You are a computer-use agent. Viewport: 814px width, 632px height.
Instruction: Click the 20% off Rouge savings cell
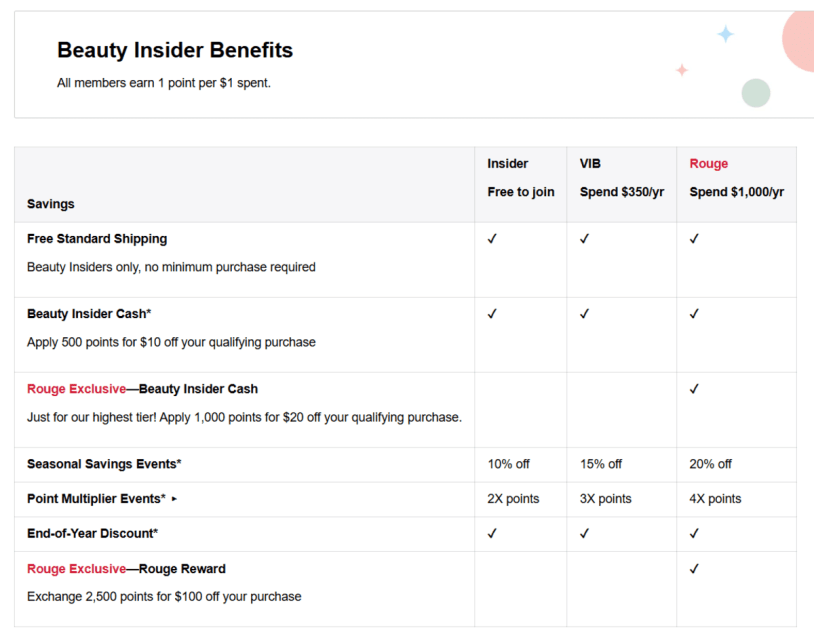coord(711,464)
